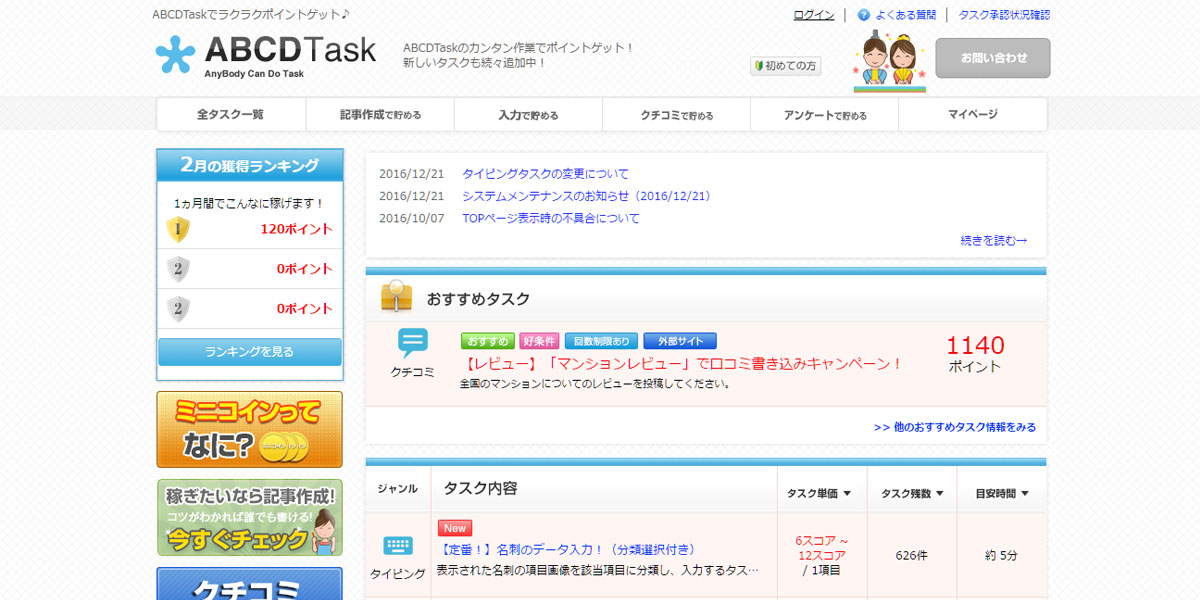Open the アンケートで貯める tab
The image size is (1200, 600).
(x=824, y=115)
